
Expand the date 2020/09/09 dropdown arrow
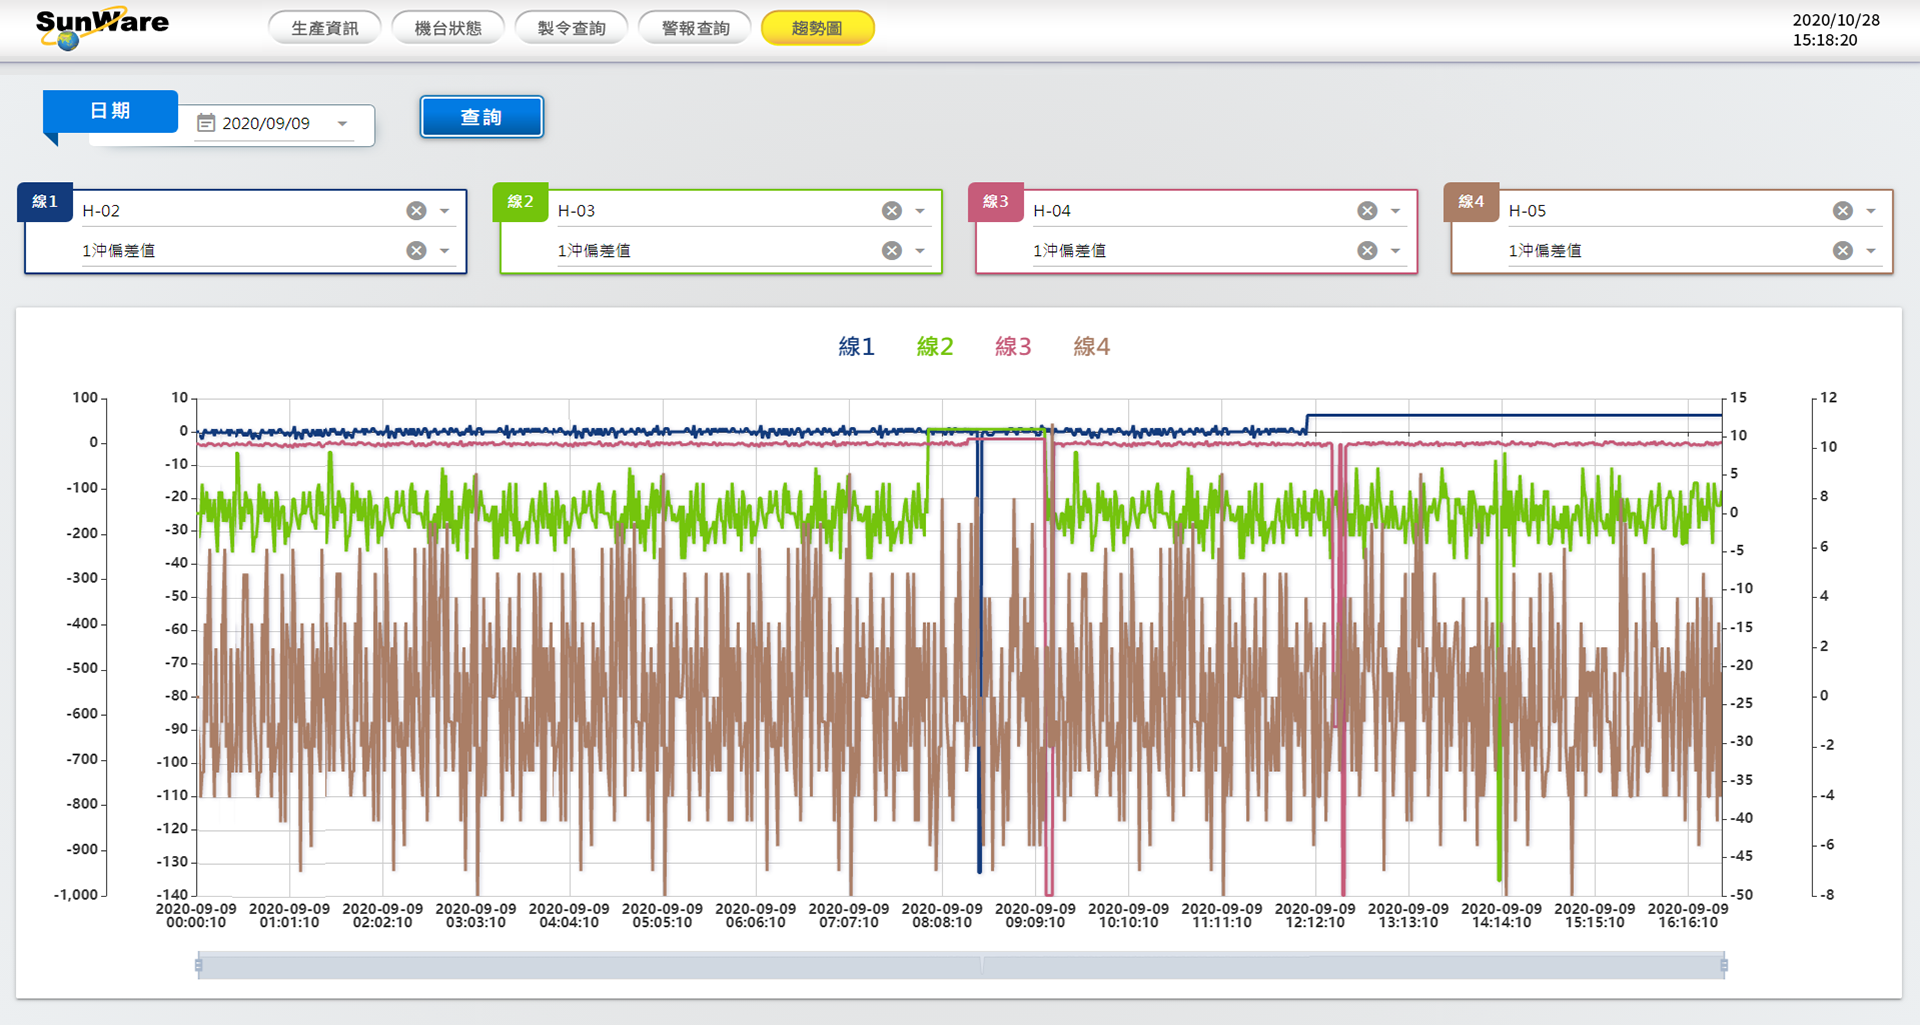[343, 124]
